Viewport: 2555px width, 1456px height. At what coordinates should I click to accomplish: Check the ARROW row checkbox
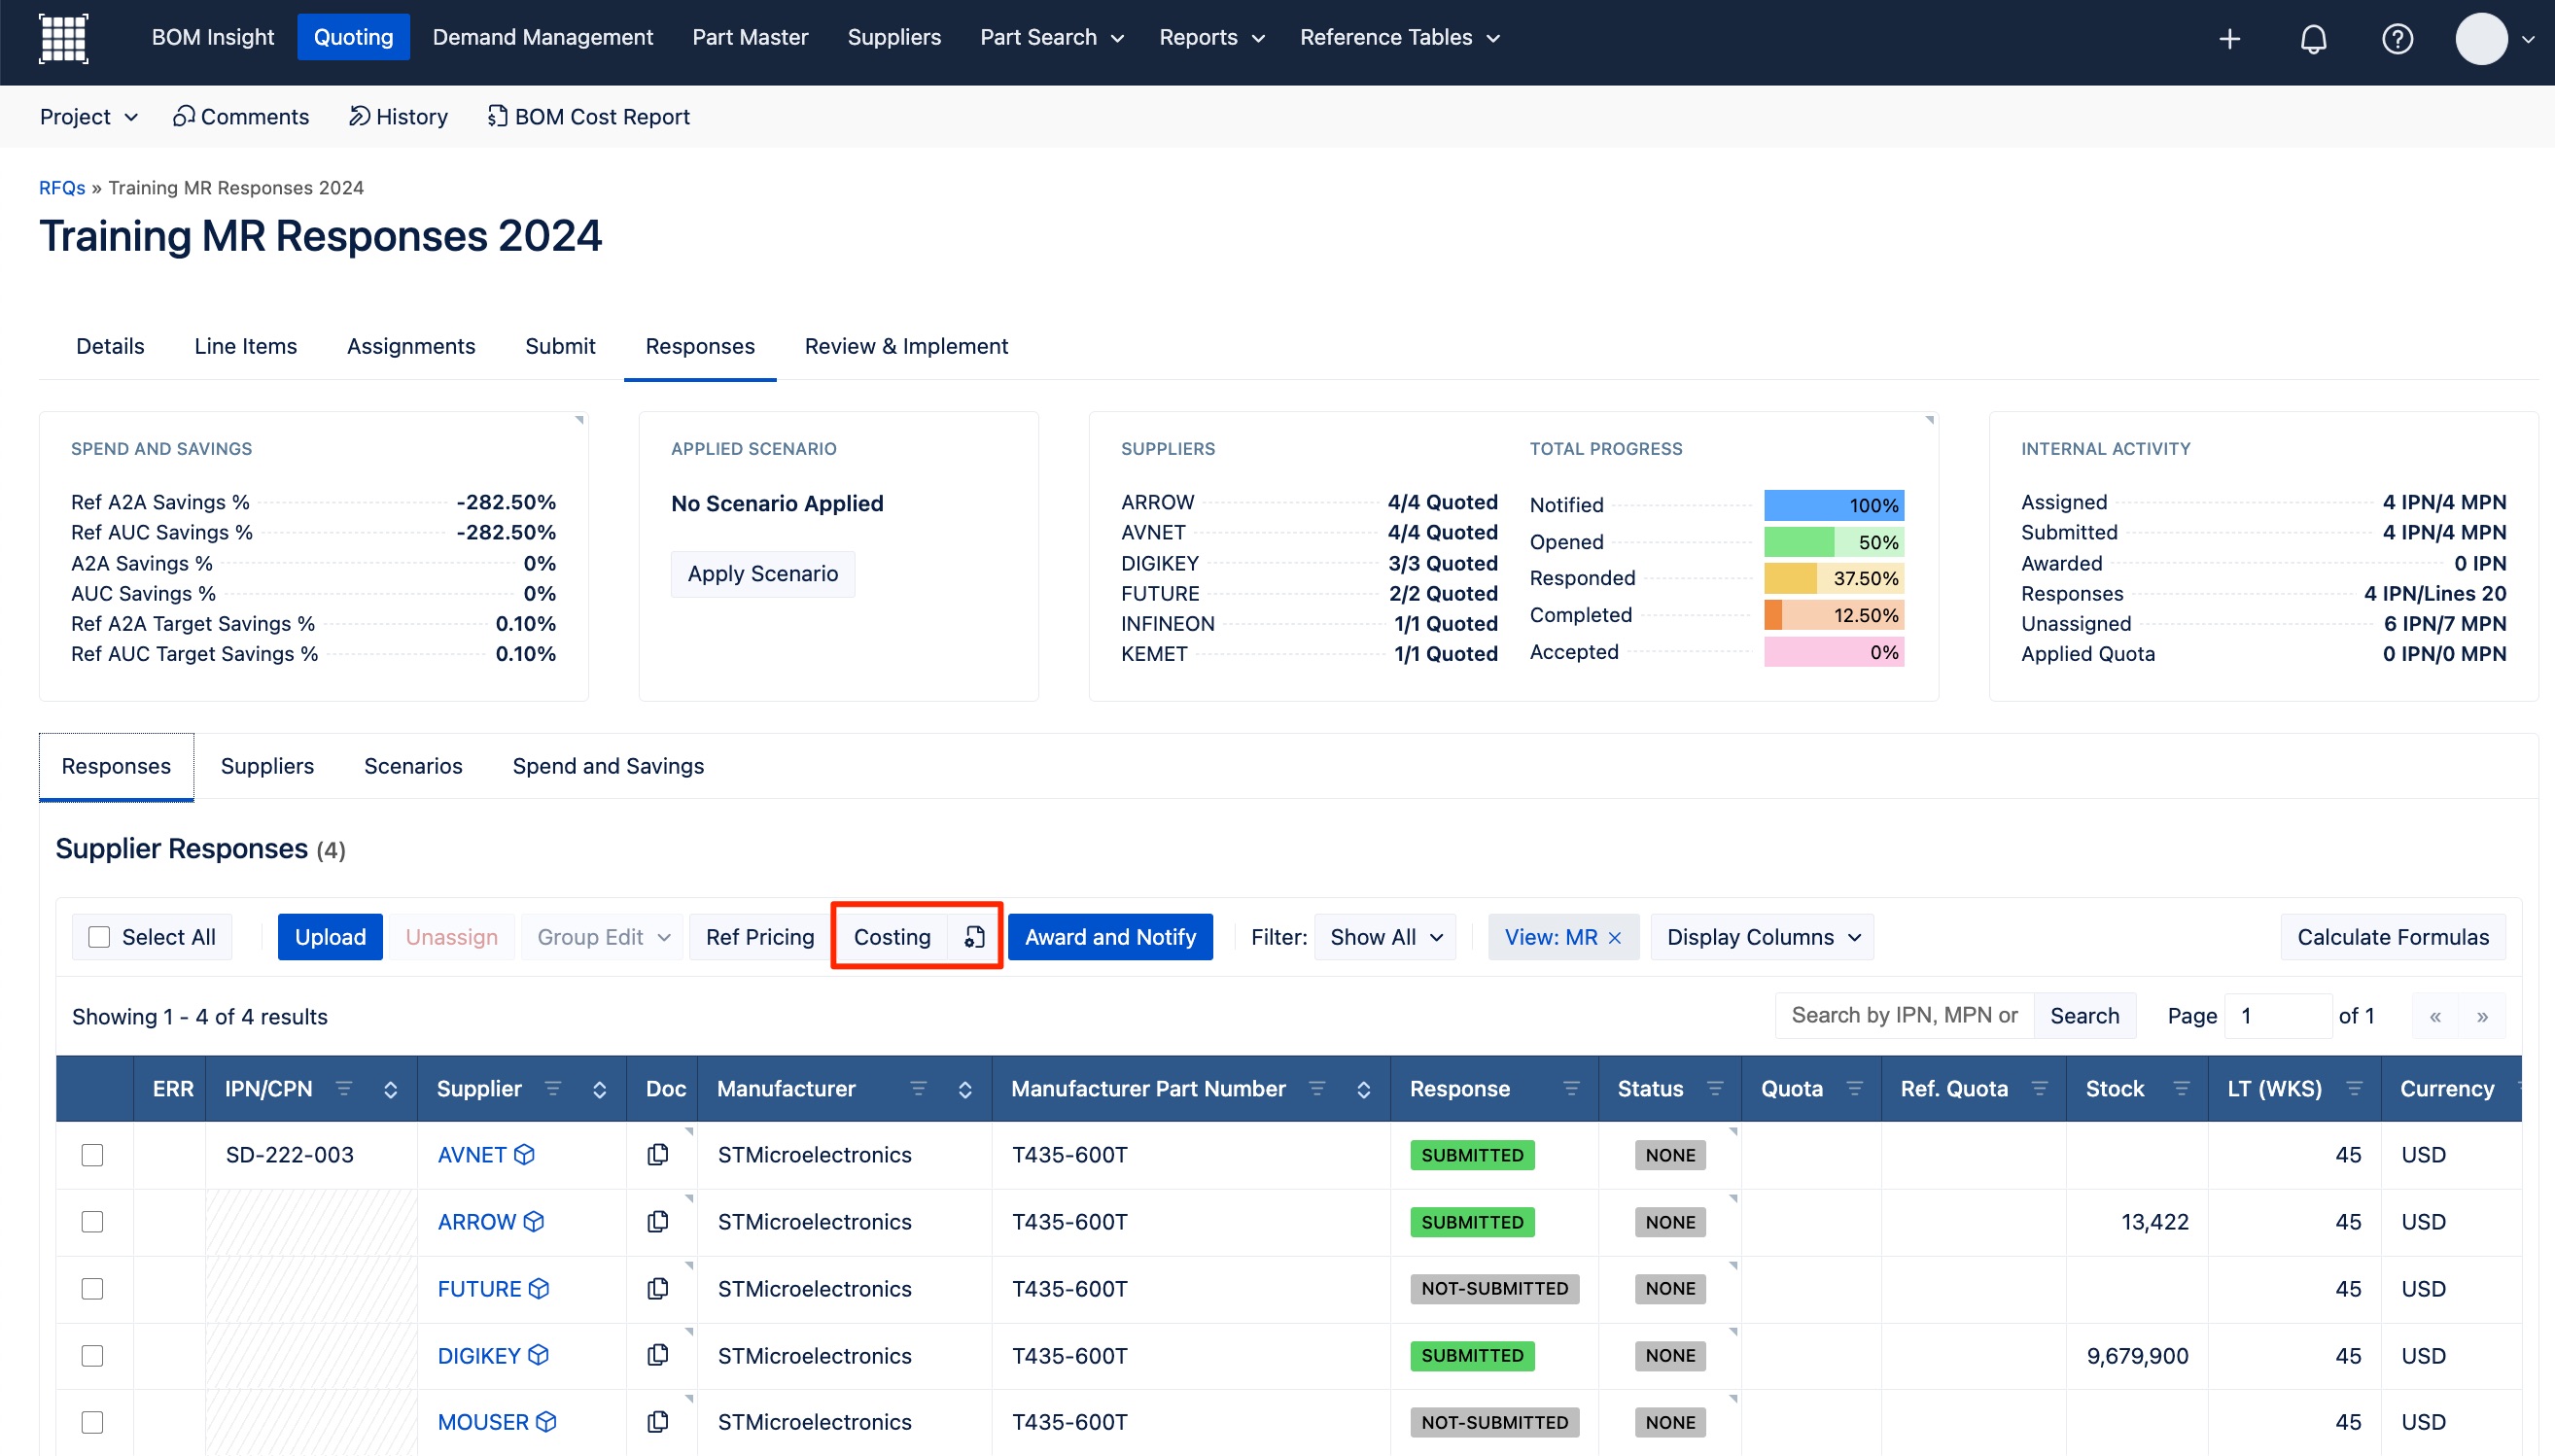[92, 1222]
